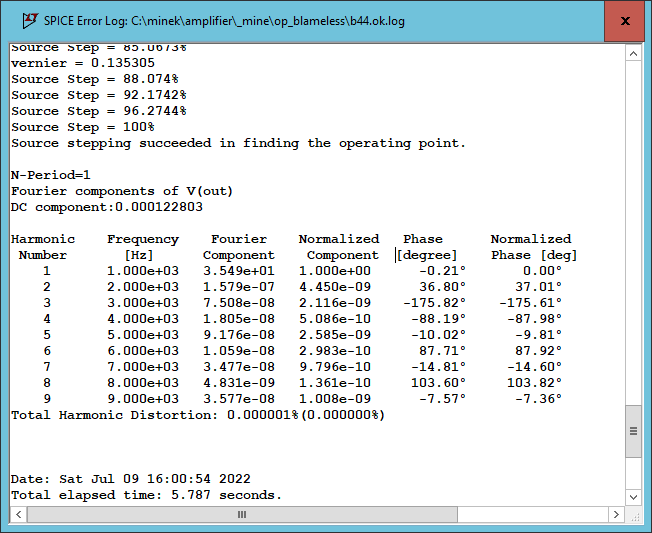Click the 'Source Step = 92.1742%' line

click(99, 95)
